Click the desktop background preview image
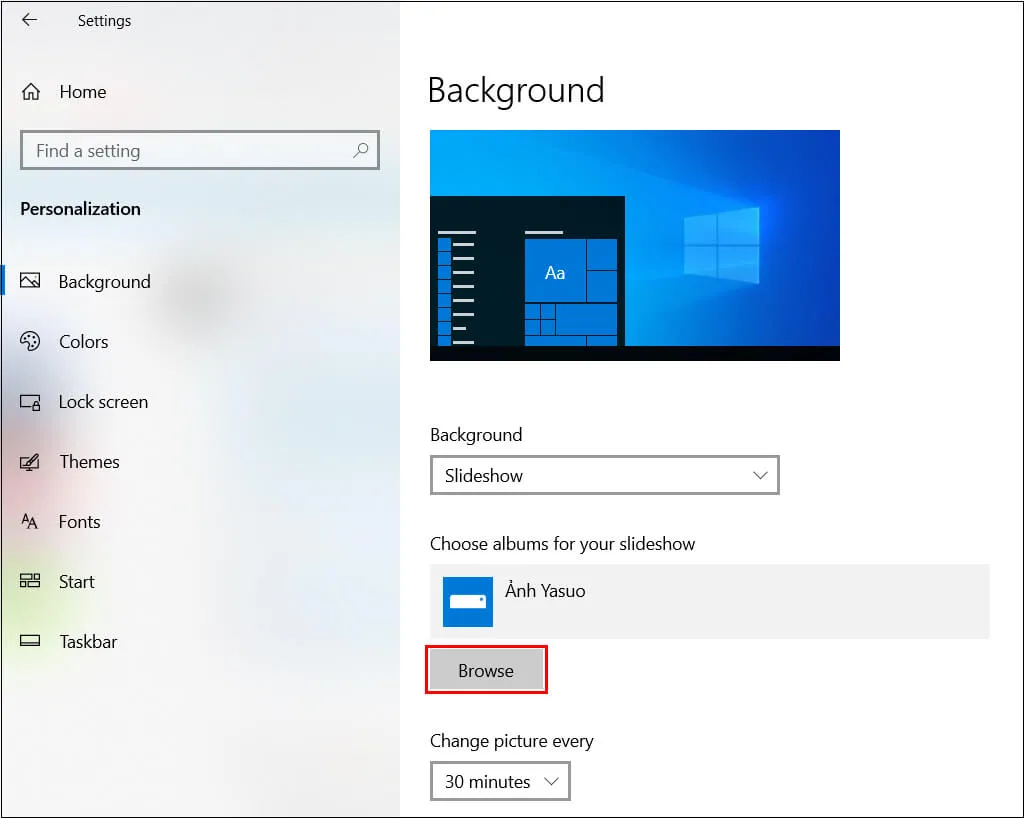The height and width of the screenshot is (818, 1024). click(x=634, y=245)
